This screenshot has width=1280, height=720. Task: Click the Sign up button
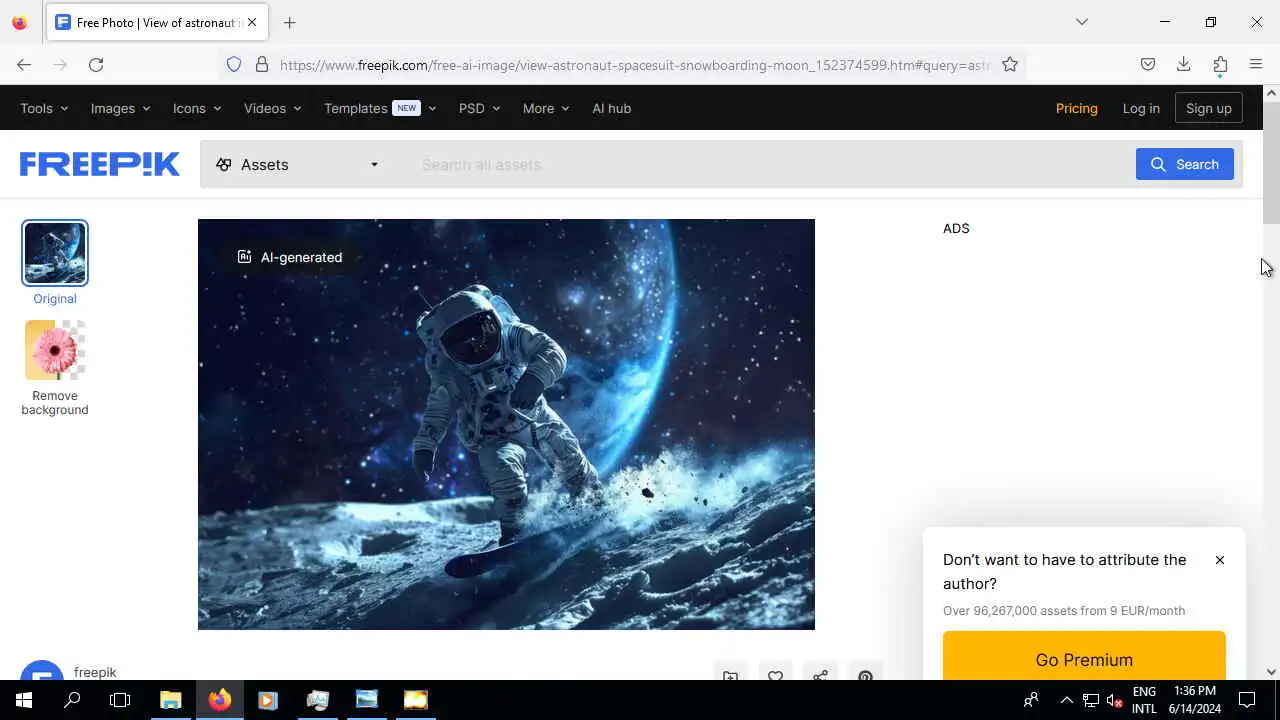pyautogui.click(x=1208, y=108)
